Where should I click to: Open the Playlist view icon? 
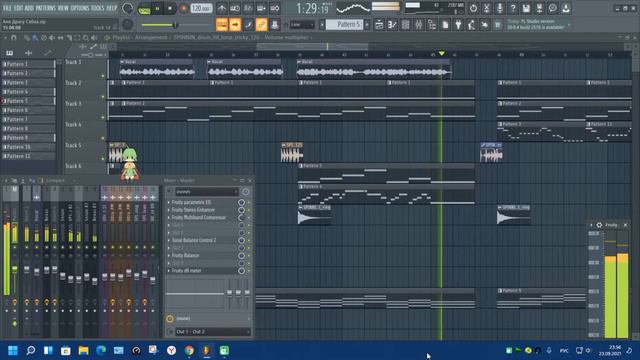click(x=379, y=25)
